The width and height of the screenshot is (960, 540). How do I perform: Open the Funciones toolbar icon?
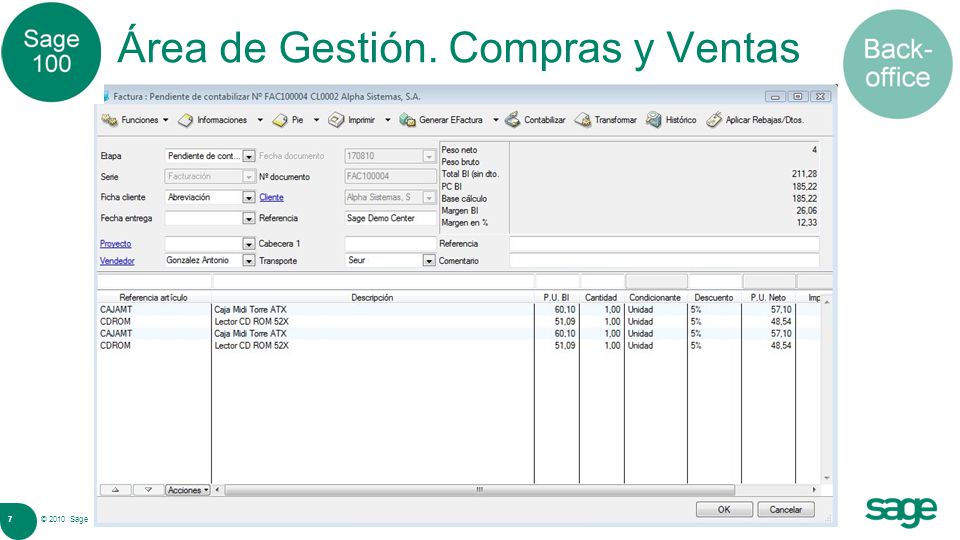click(x=110, y=120)
